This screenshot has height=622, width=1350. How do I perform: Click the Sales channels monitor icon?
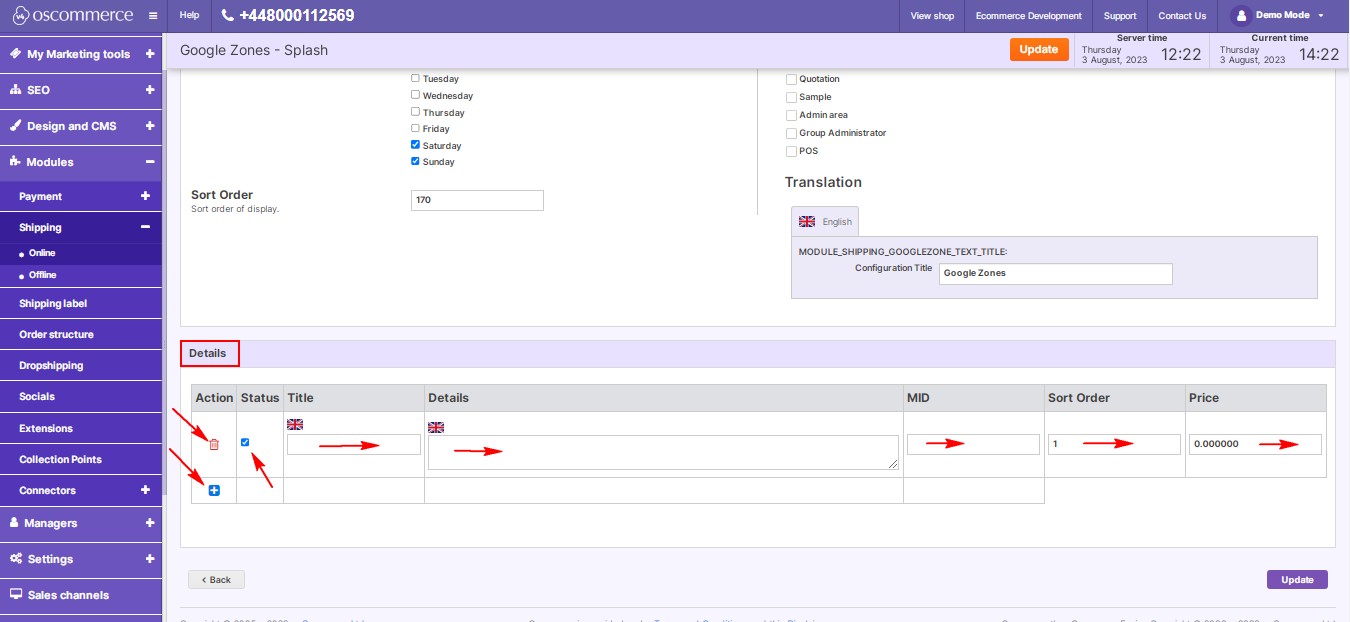coord(16,595)
